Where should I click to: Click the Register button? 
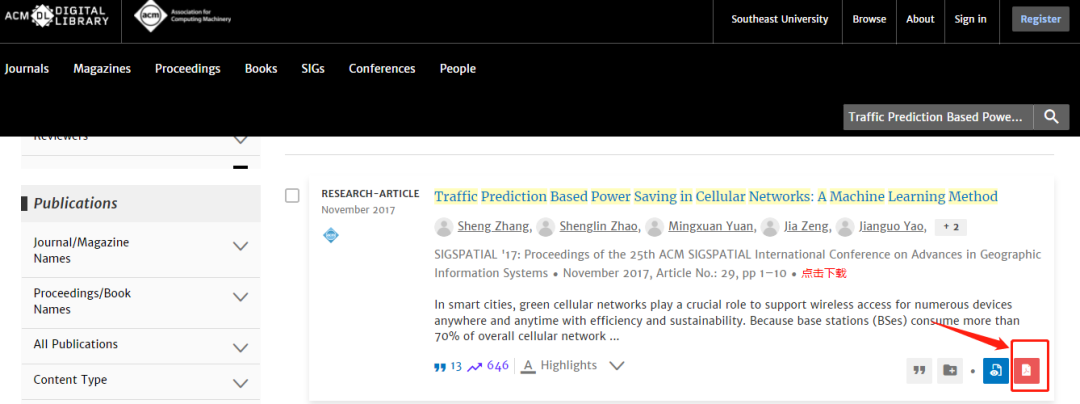coord(1040,19)
